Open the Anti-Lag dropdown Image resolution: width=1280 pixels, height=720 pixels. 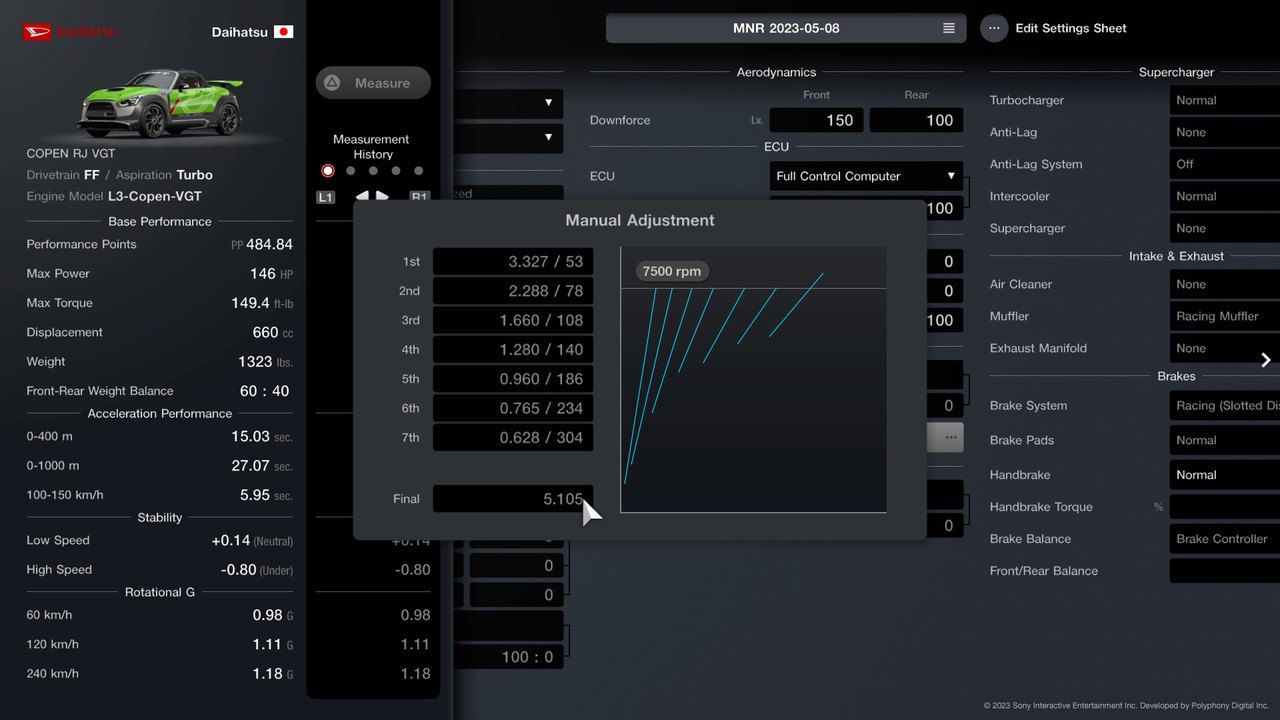[1224, 132]
